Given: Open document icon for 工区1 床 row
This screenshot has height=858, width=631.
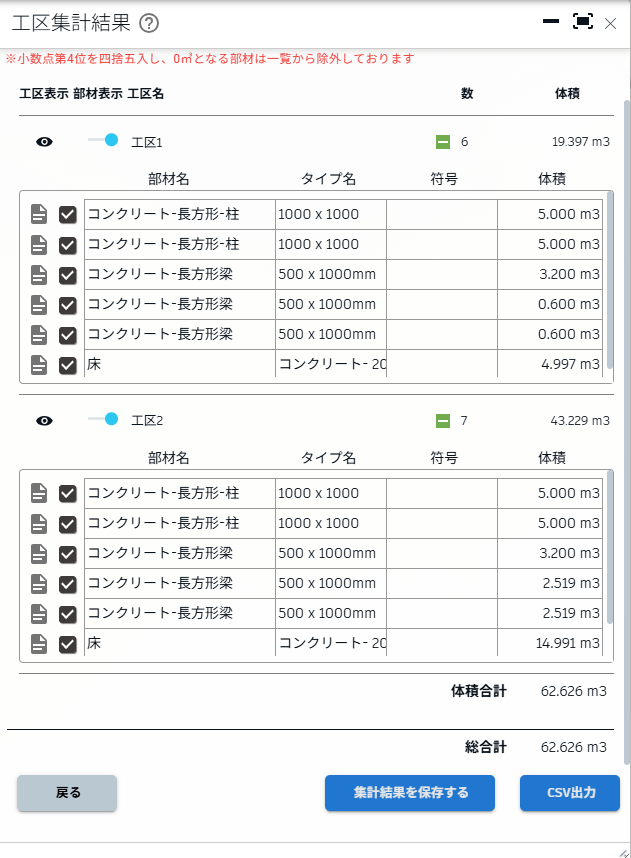Looking at the screenshot, I should [39, 364].
